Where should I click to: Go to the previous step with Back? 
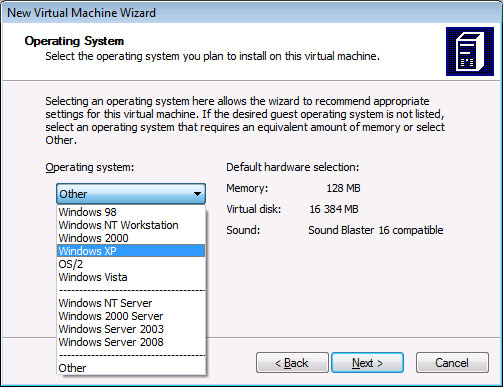click(x=292, y=363)
